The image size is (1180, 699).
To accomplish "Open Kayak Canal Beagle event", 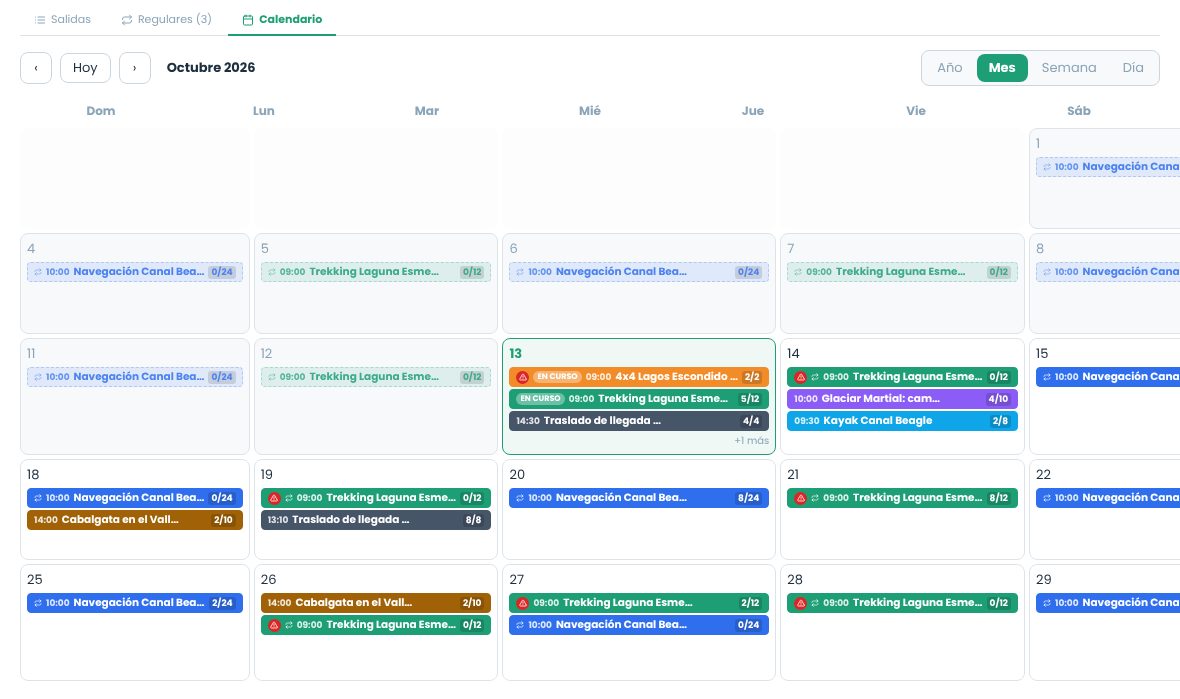I will tap(902, 421).
